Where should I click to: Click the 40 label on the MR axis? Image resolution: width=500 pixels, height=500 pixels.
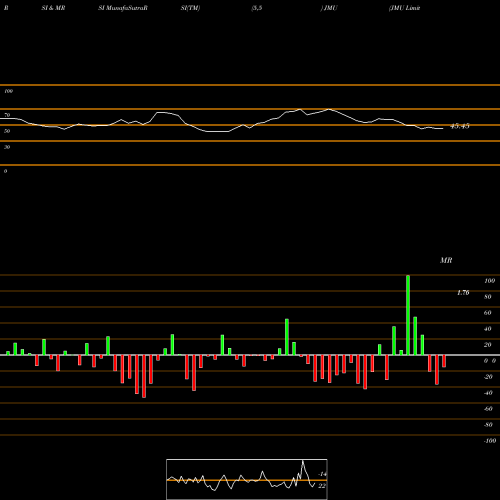point(488,329)
